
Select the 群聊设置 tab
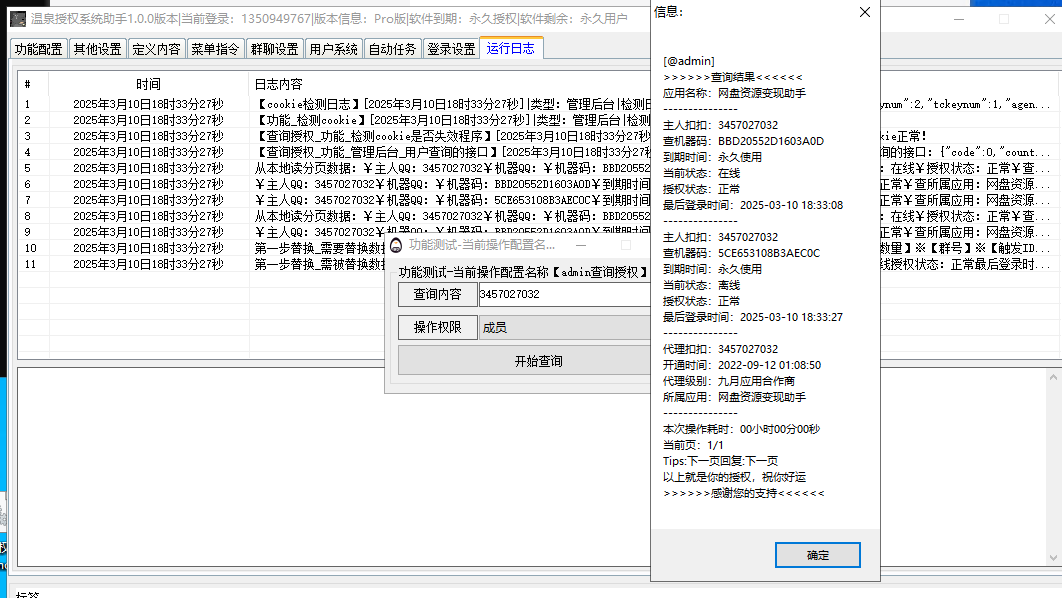274,49
